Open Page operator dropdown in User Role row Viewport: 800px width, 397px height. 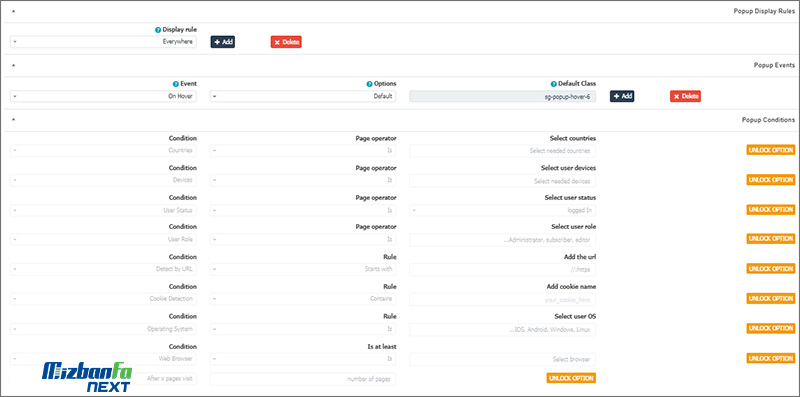tap(303, 239)
